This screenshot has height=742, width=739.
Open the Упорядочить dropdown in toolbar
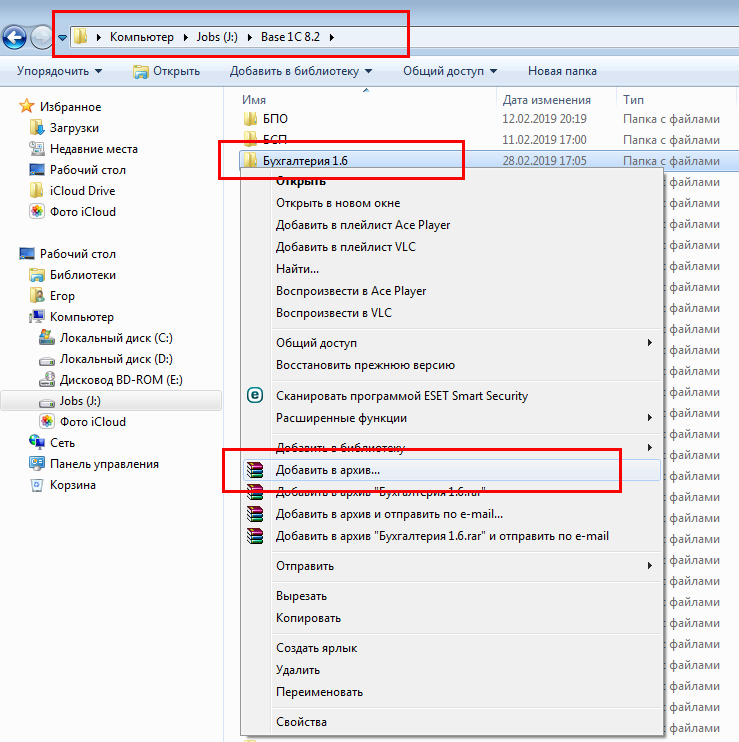(x=60, y=71)
